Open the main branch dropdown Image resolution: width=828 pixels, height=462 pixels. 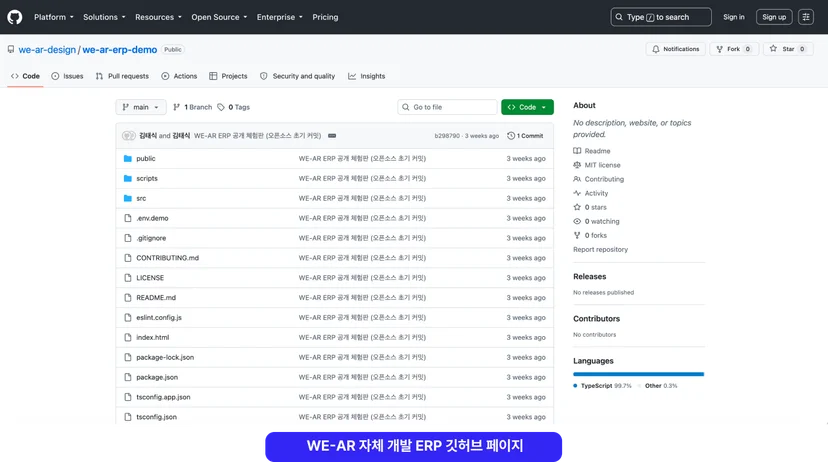tap(141, 107)
